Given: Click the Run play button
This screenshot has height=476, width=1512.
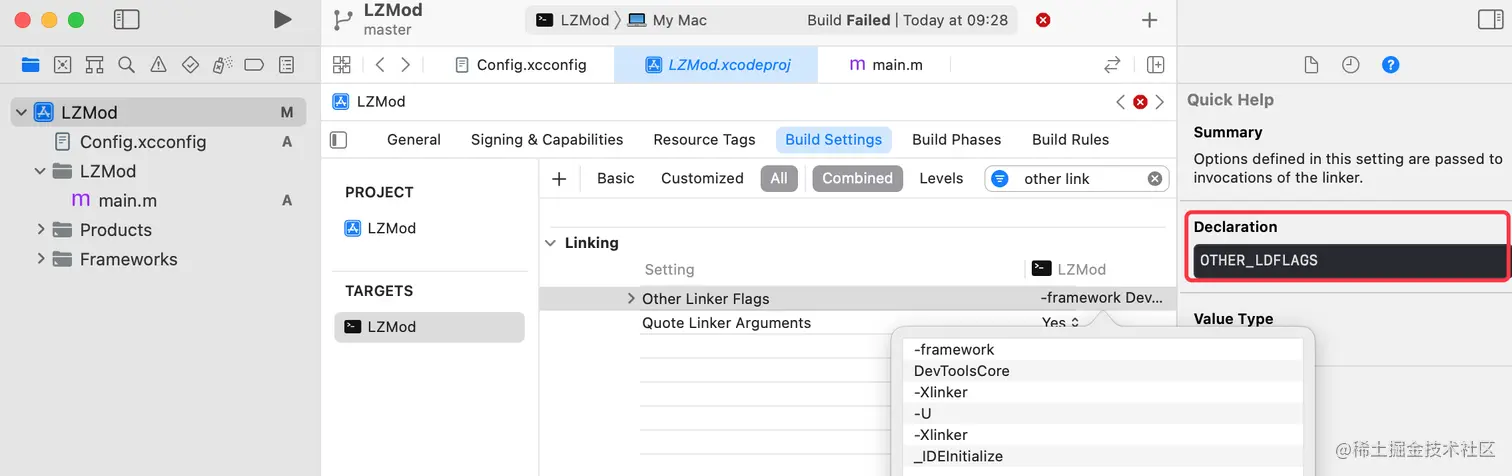Looking at the screenshot, I should coord(282,19).
